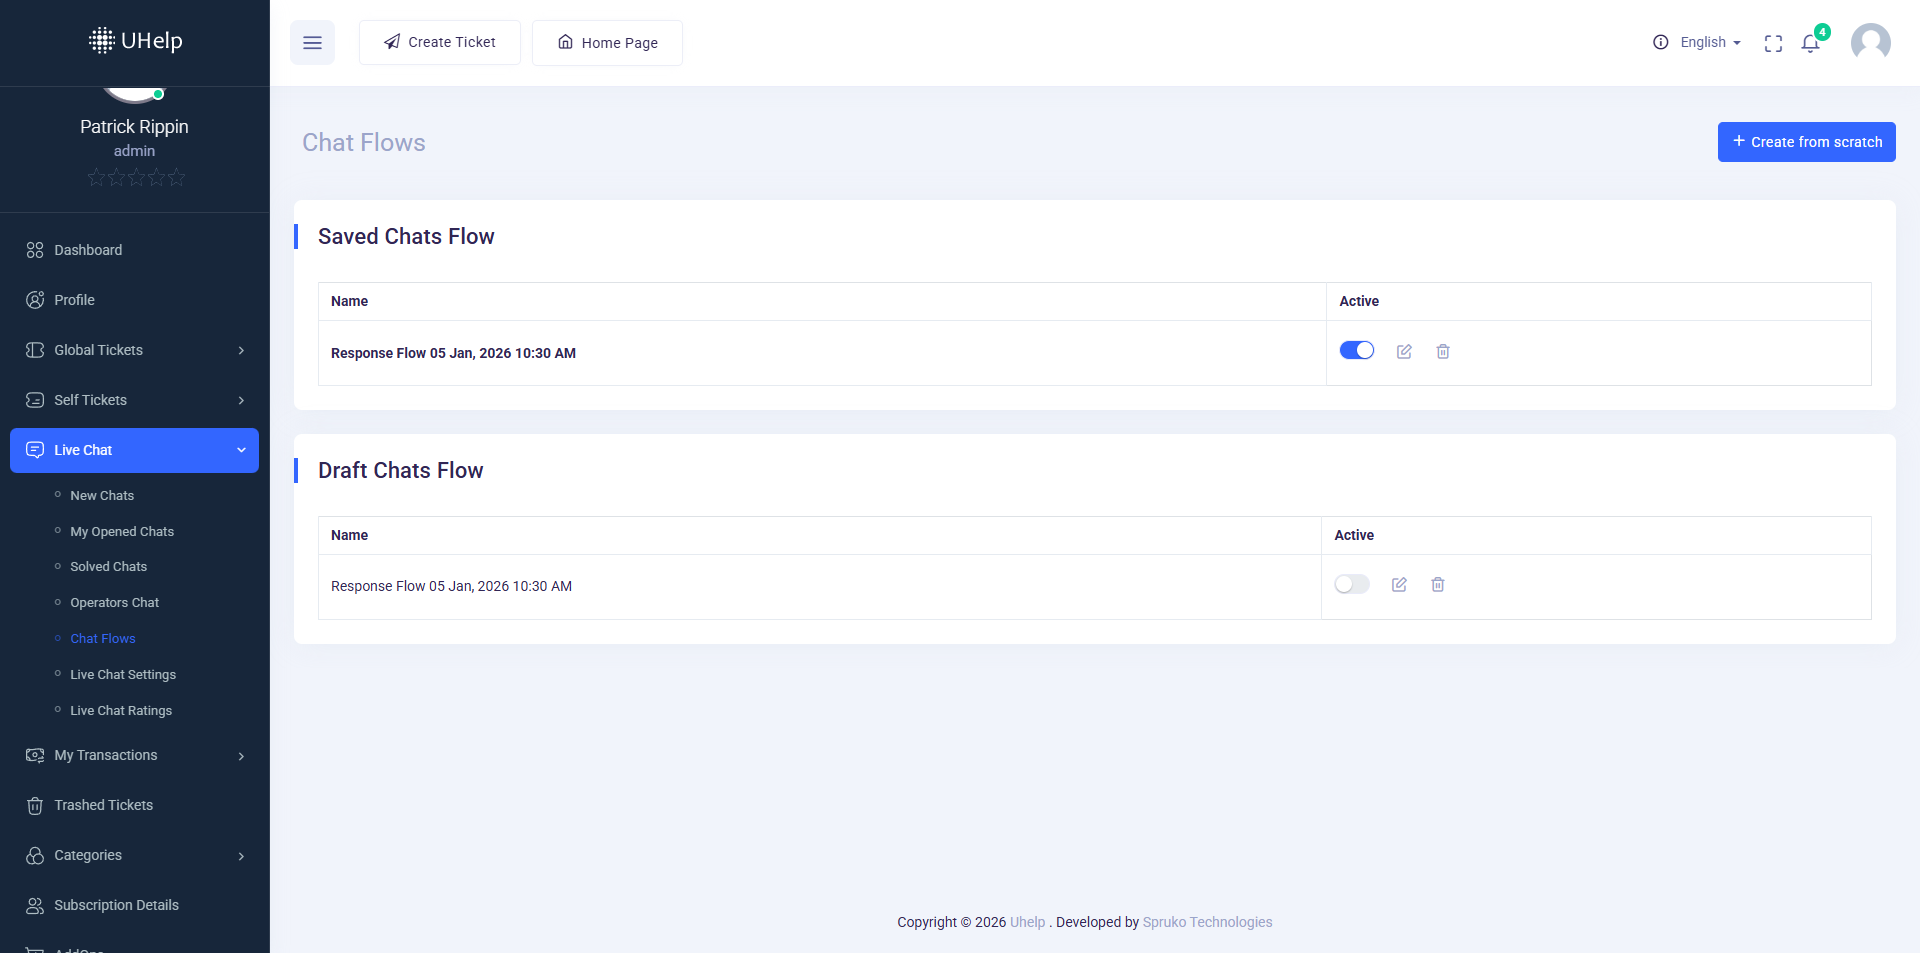
Task: Edit the draft Response Flow
Action: [1399, 585]
